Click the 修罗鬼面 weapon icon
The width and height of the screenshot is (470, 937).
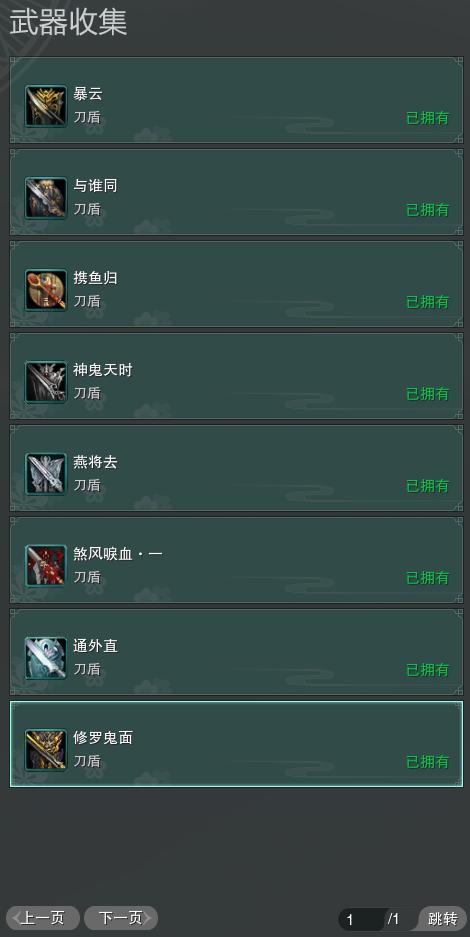click(46, 750)
